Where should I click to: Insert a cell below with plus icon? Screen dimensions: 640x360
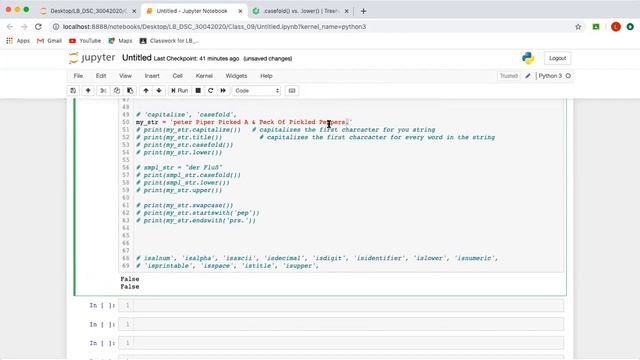(x=88, y=91)
